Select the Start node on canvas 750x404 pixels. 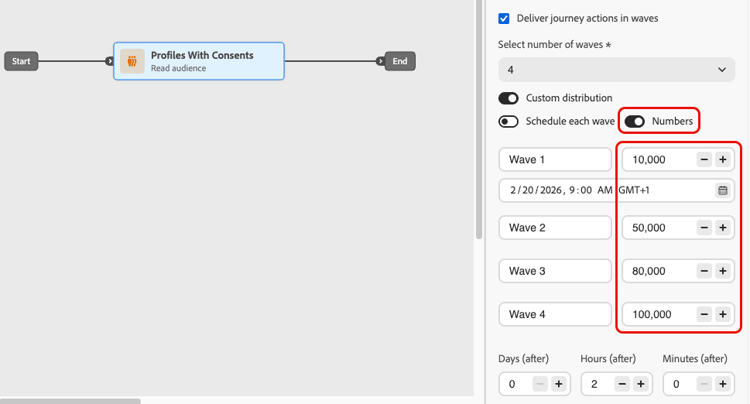tap(21, 61)
